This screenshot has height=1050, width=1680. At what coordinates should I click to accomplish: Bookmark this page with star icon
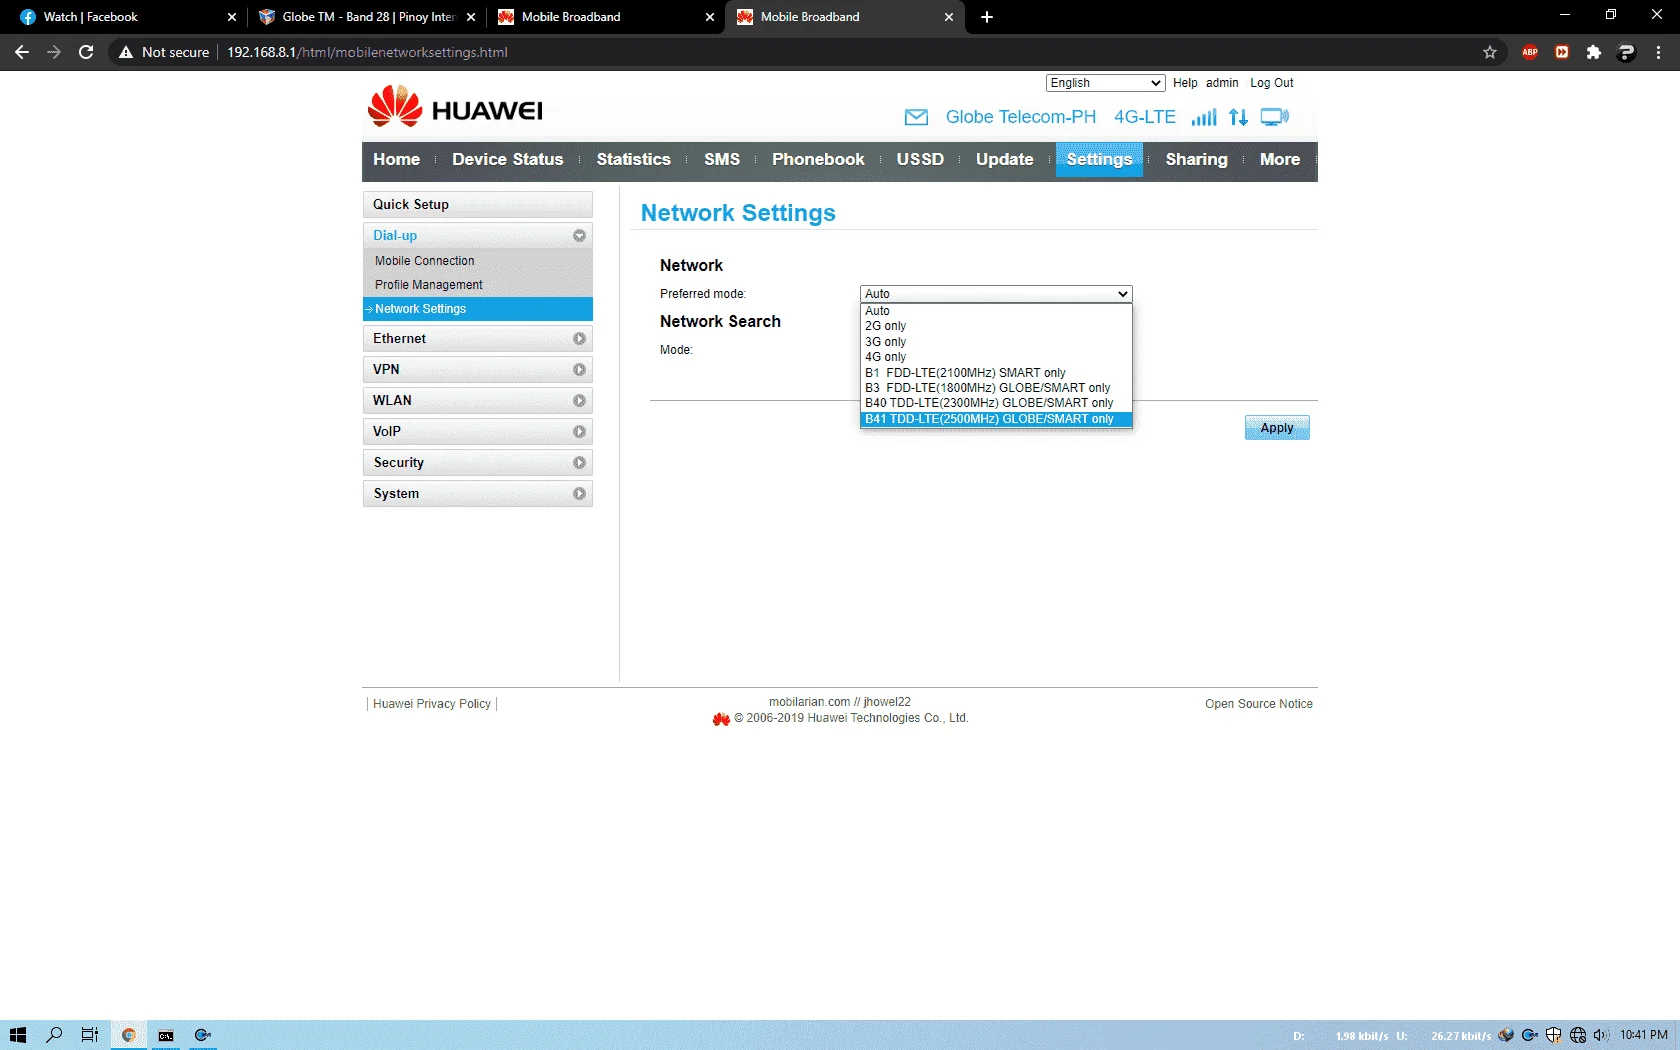[x=1490, y=52]
